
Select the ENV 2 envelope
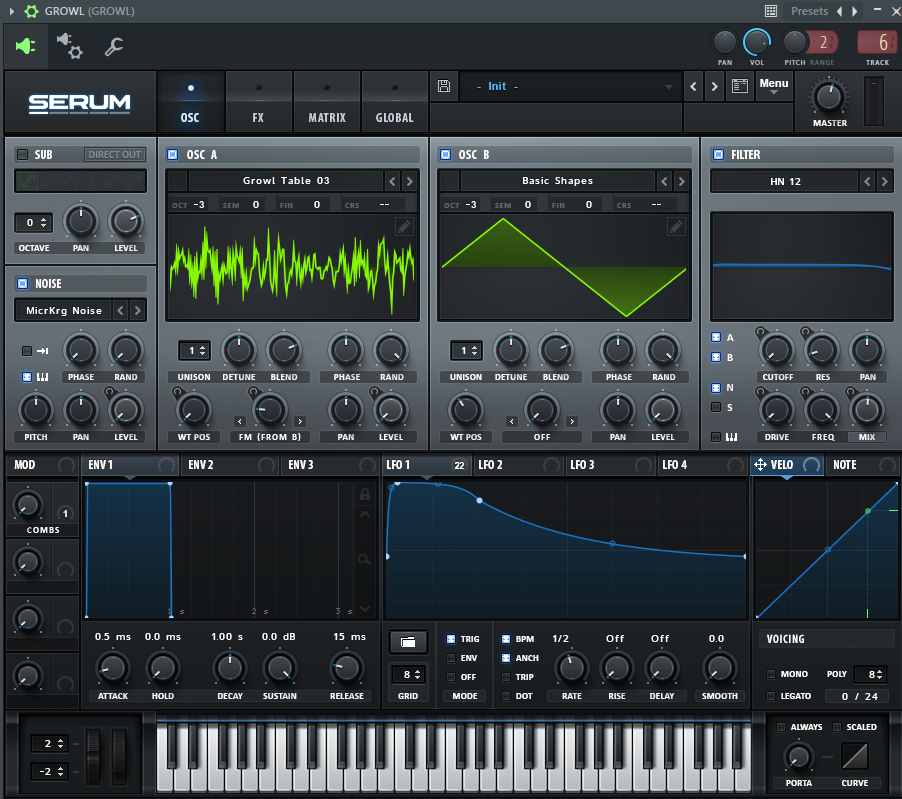click(201, 465)
